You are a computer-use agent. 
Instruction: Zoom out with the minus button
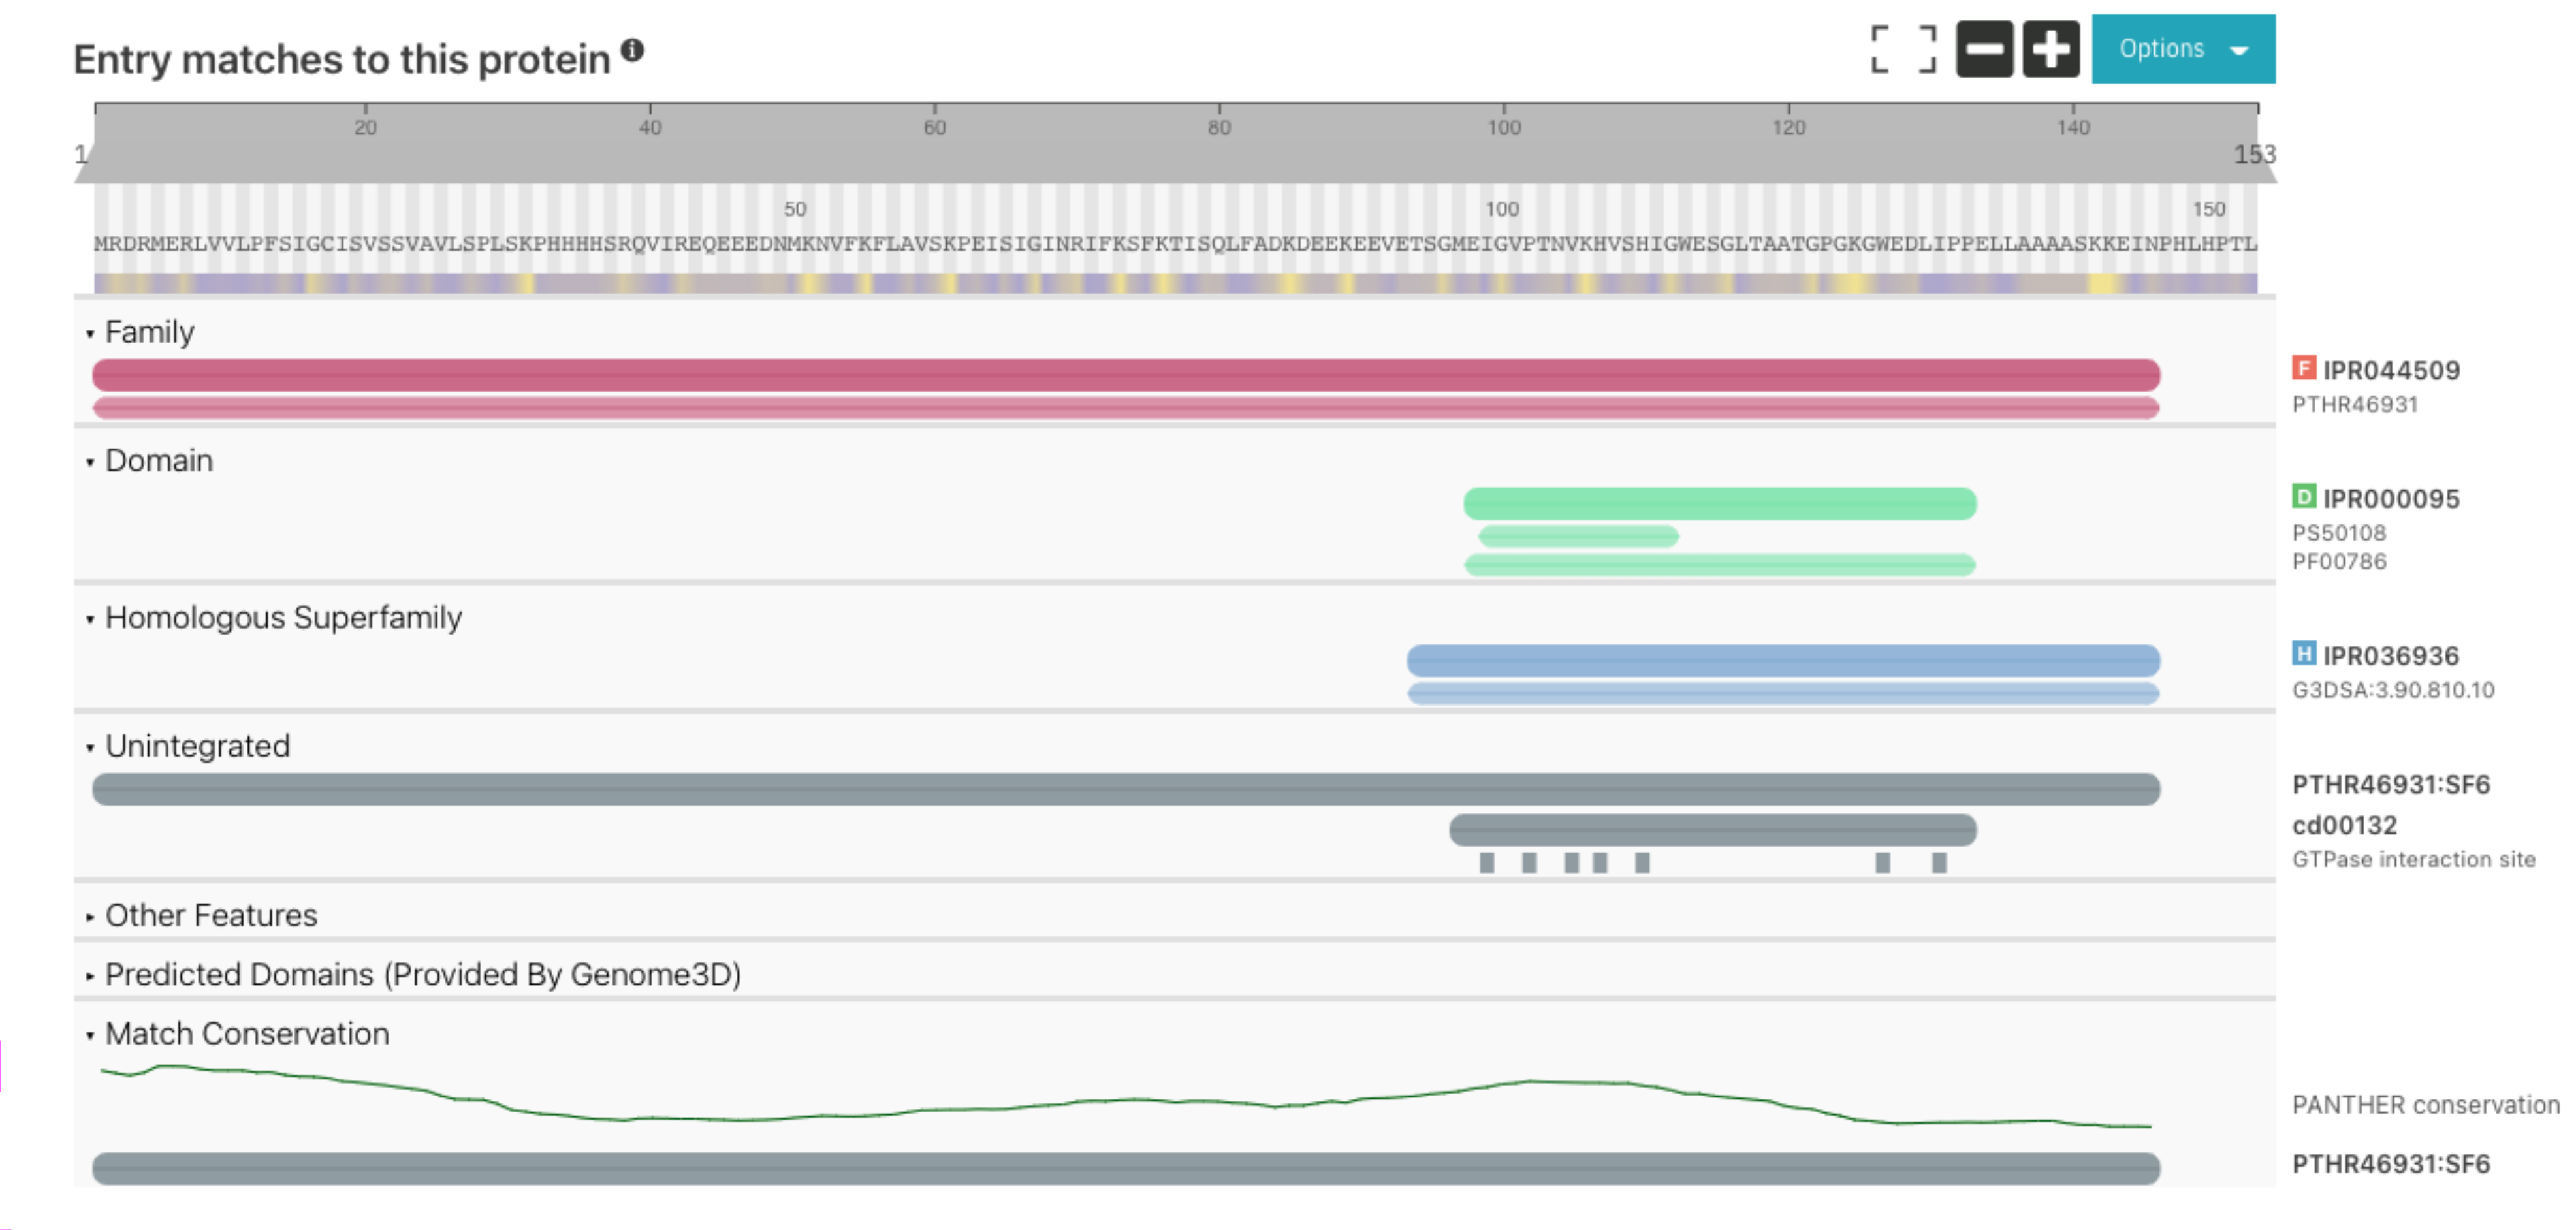point(1984,49)
